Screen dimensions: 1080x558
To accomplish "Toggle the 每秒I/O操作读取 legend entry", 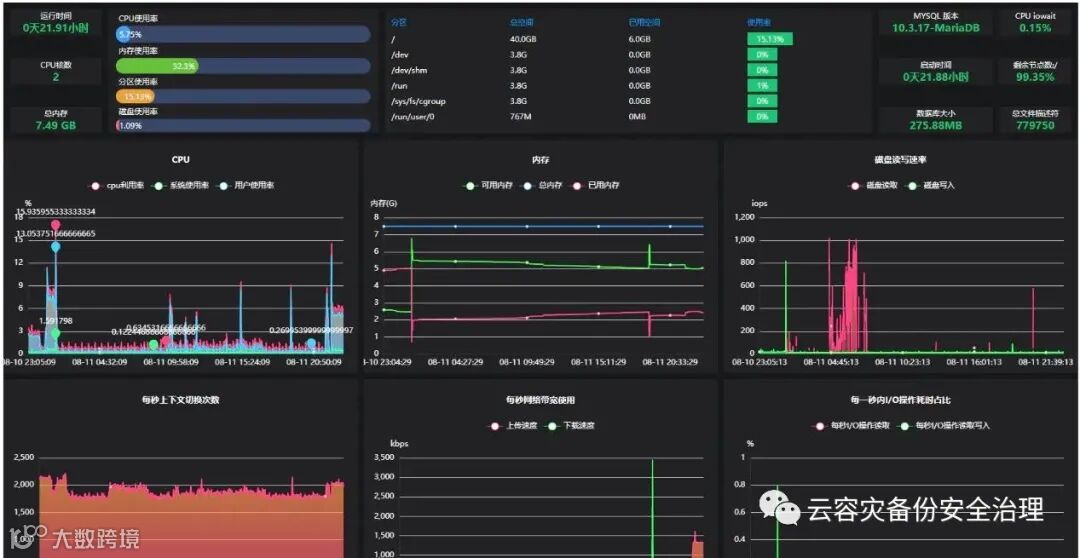I will click(852, 426).
